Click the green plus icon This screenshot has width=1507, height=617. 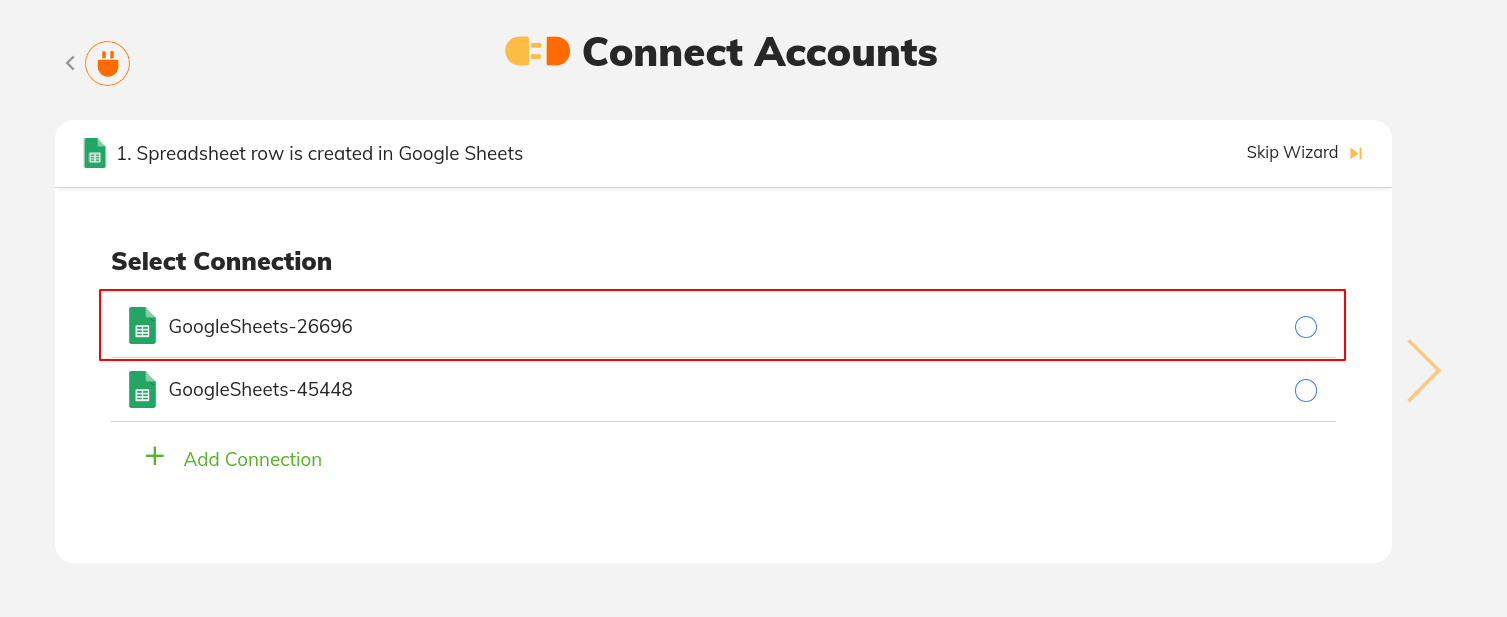(155, 457)
